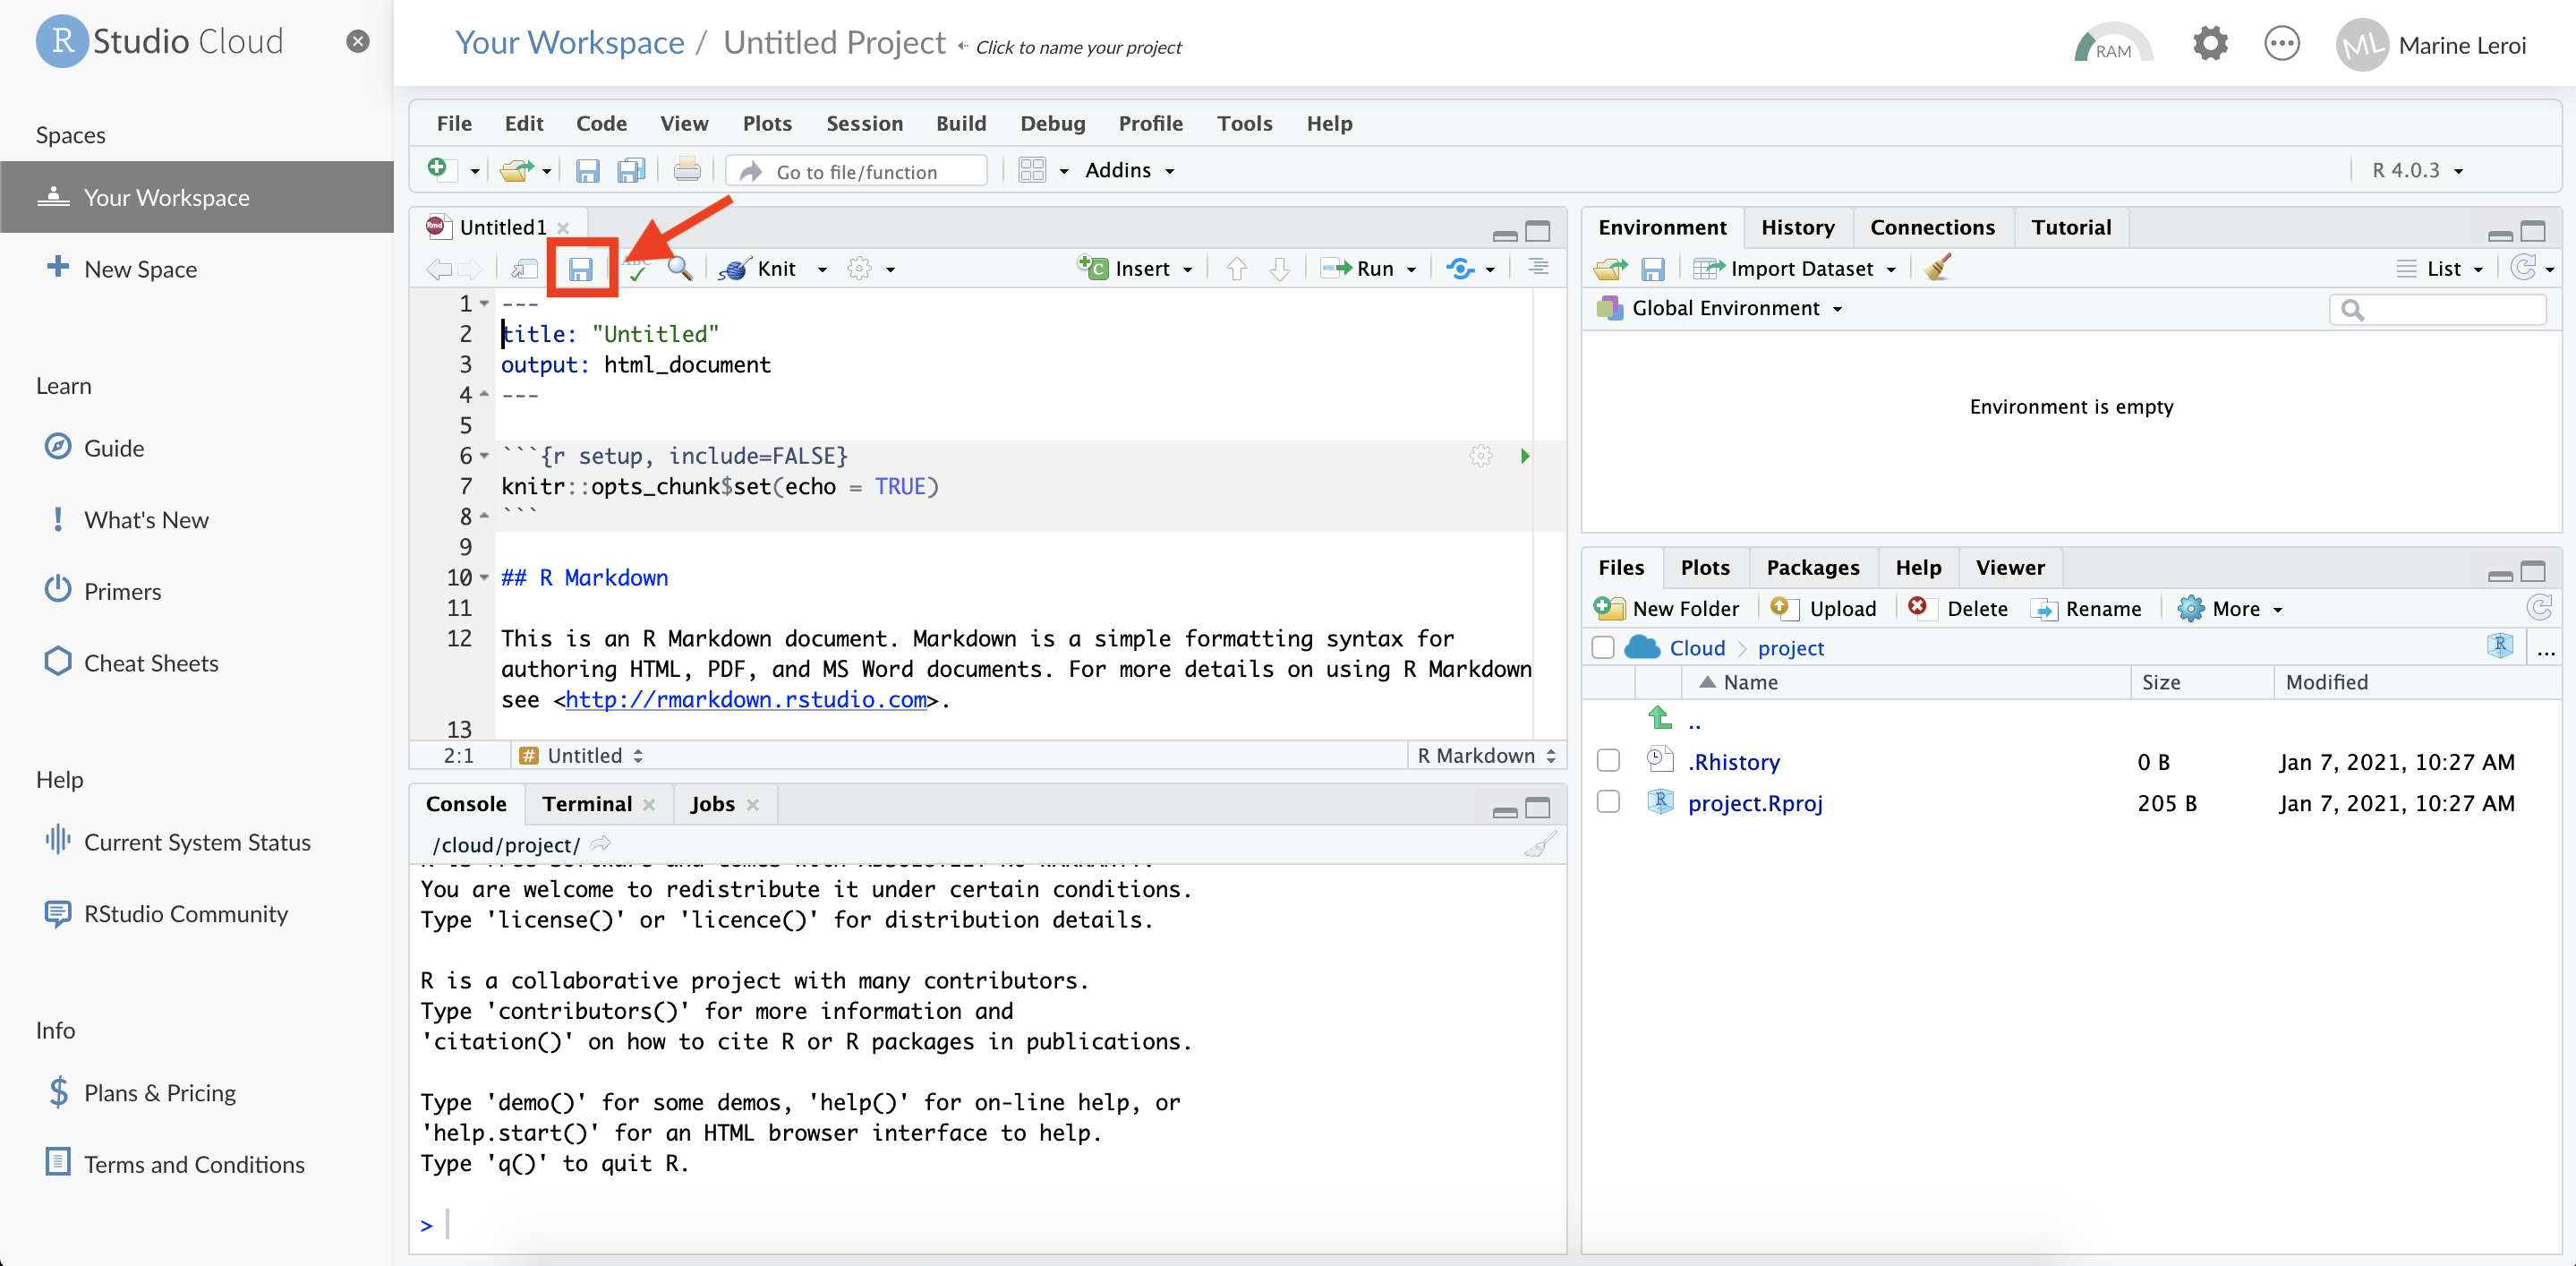
Task: Click the Refresh environment icon
Action: [2525, 266]
